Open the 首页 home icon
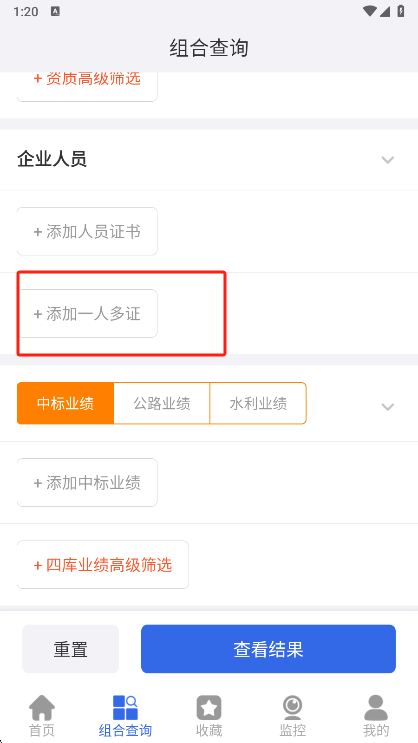 (42, 708)
